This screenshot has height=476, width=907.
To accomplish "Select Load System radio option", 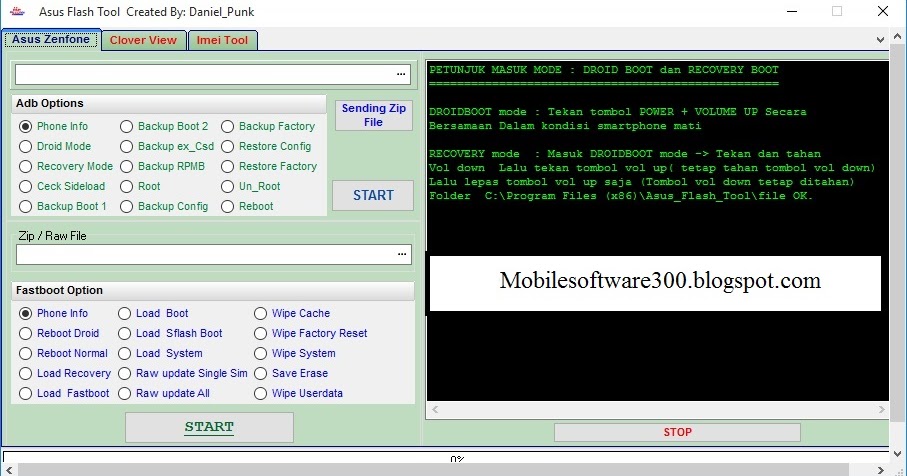I will point(160,353).
